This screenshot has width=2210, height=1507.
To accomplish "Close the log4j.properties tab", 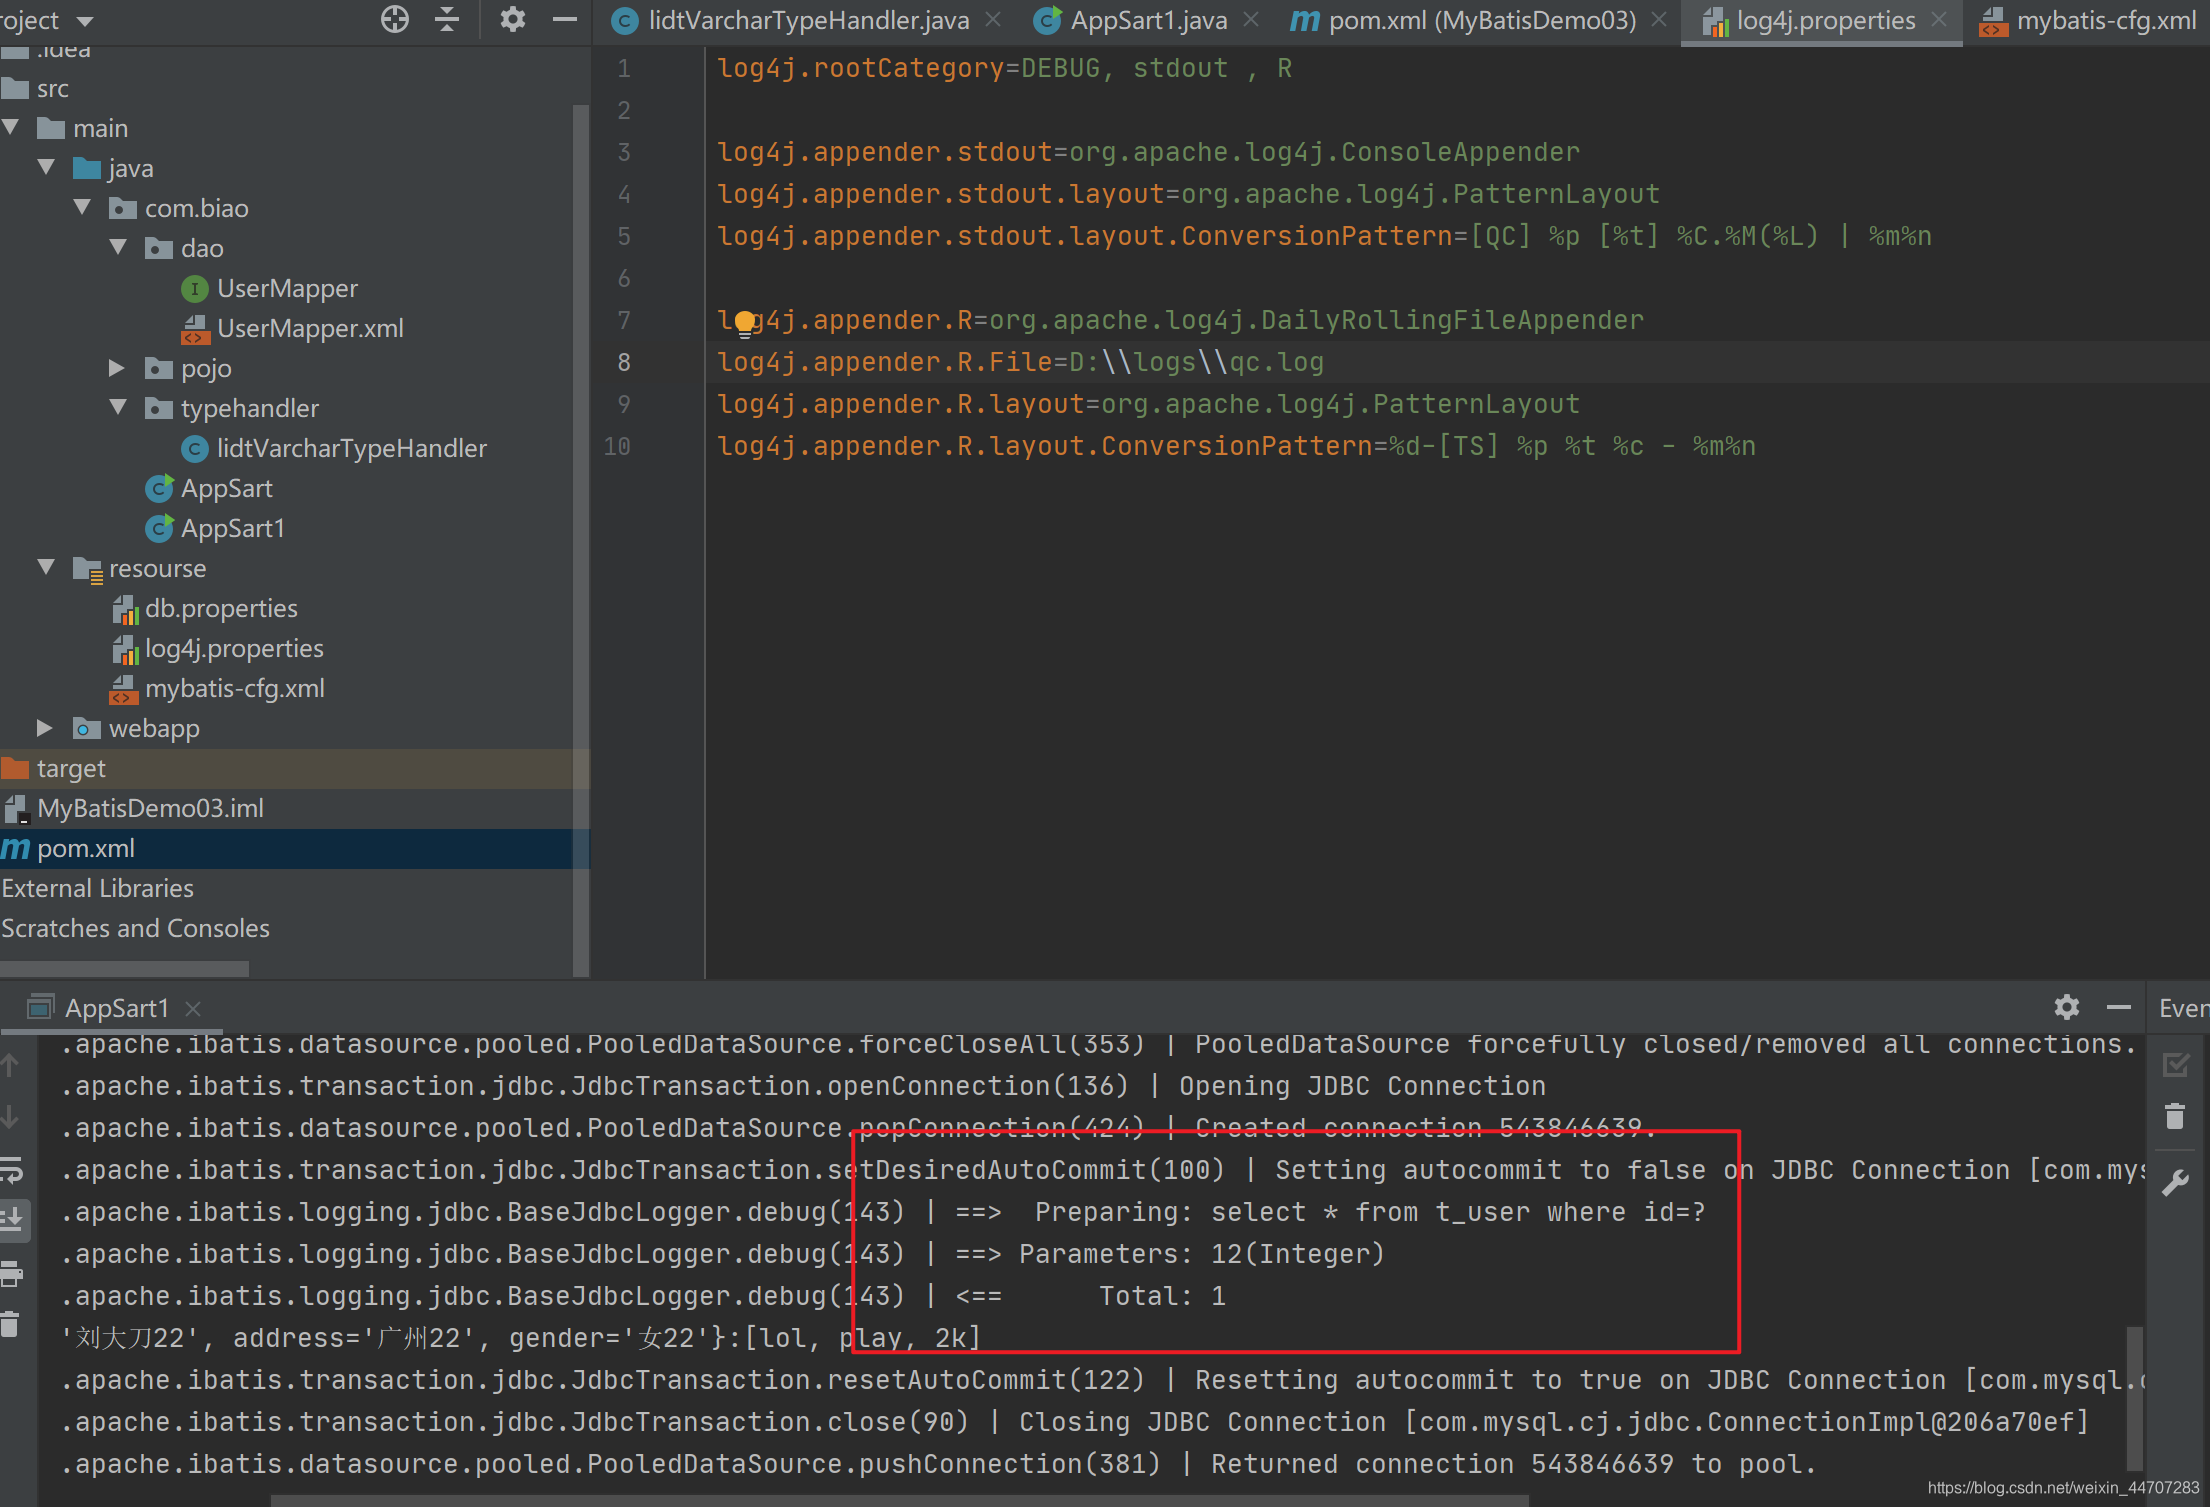I will (1939, 20).
